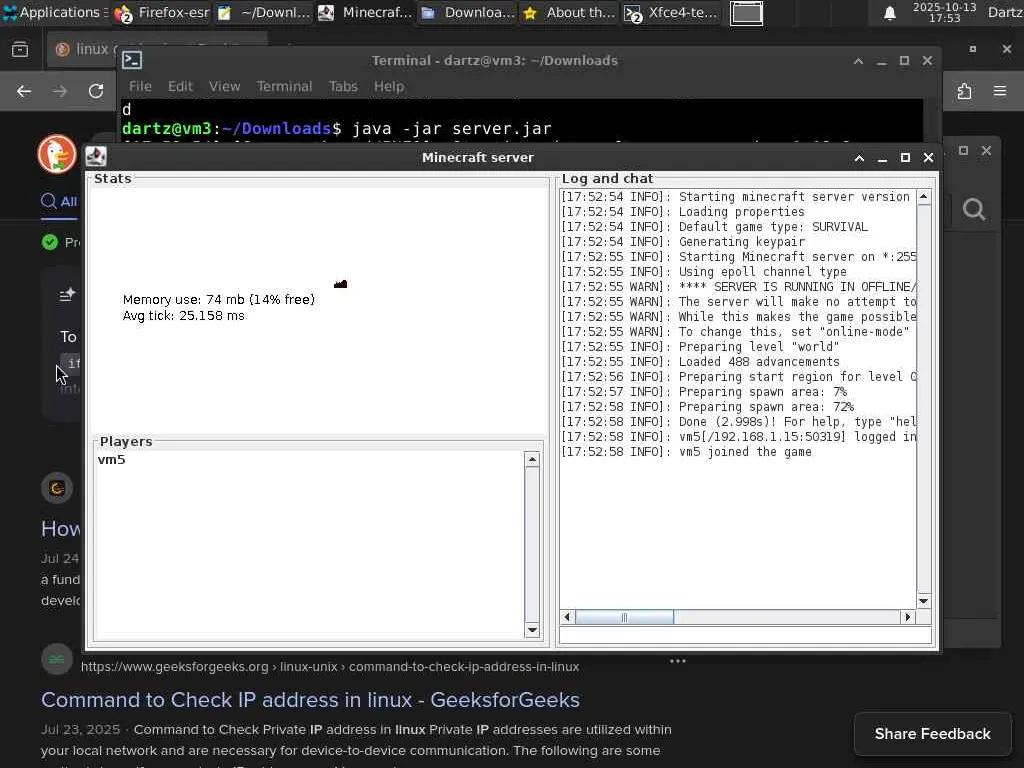Click the Share Feedback button
The width and height of the screenshot is (1024, 768).
point(933,734)
